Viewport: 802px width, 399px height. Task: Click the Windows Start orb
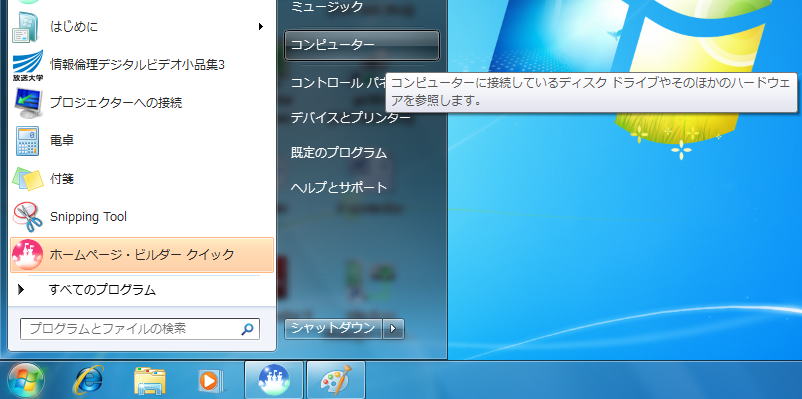[x=25, y=381]
